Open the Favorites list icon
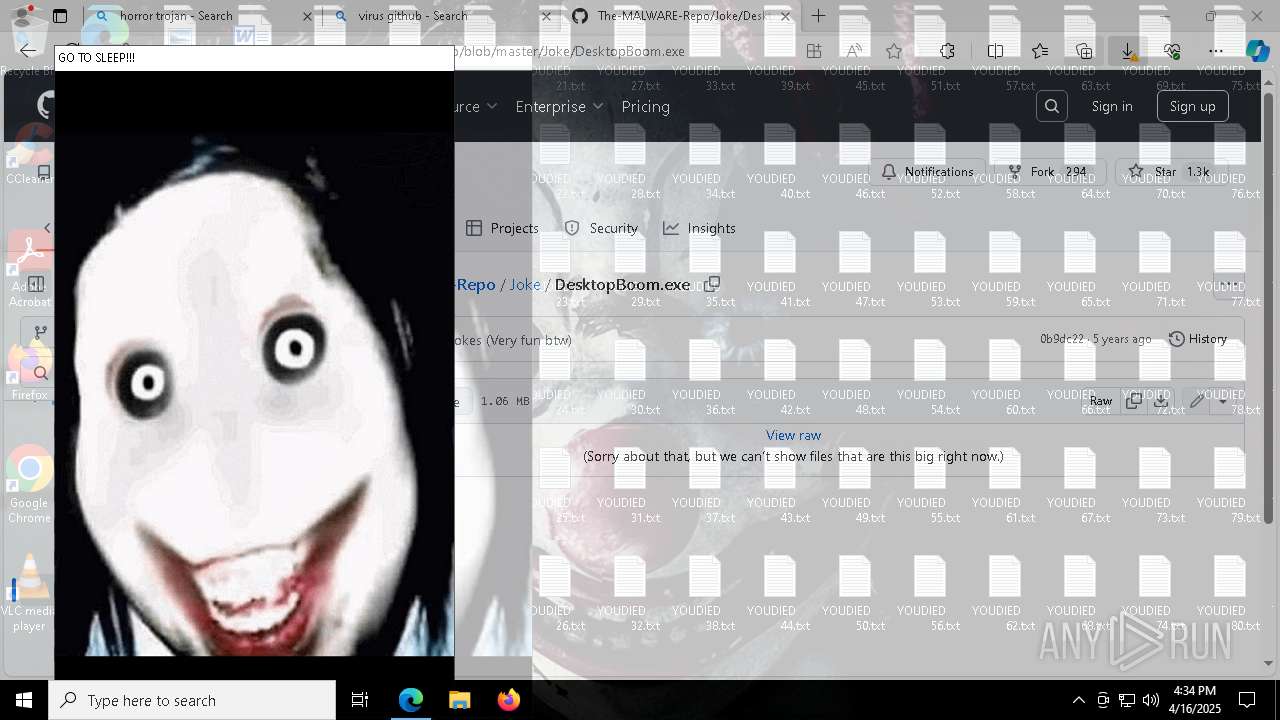 (1040, 51)
